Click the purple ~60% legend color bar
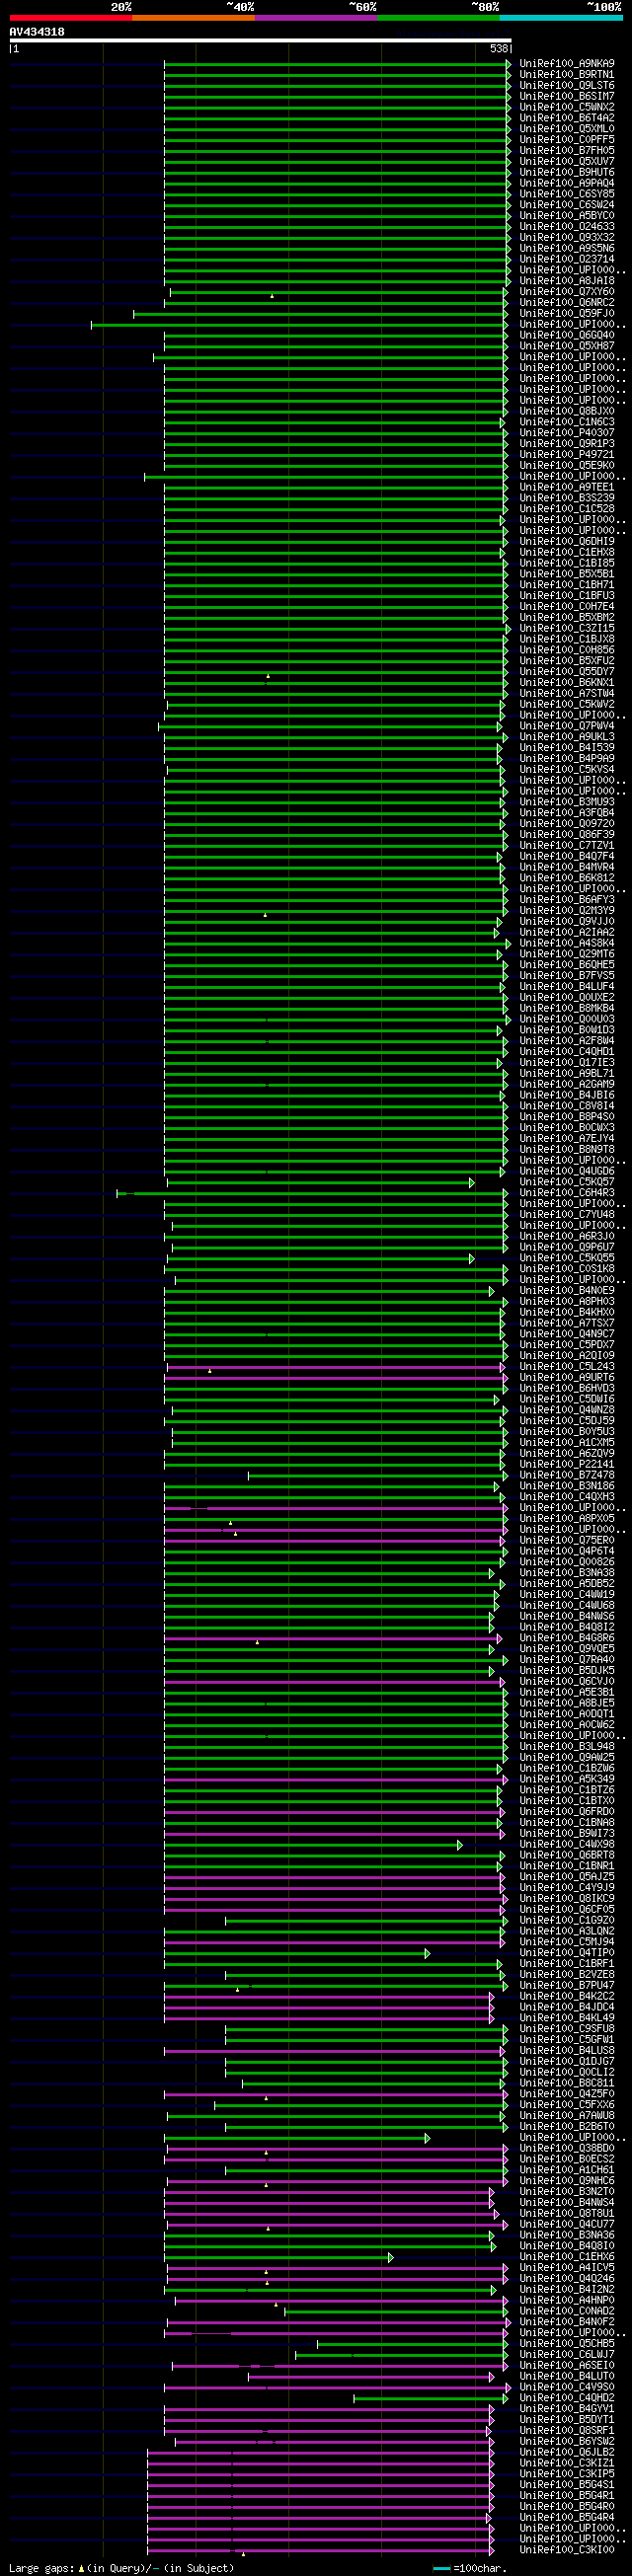The height and width of the screenshot is (2576, 632). (316, 18)
